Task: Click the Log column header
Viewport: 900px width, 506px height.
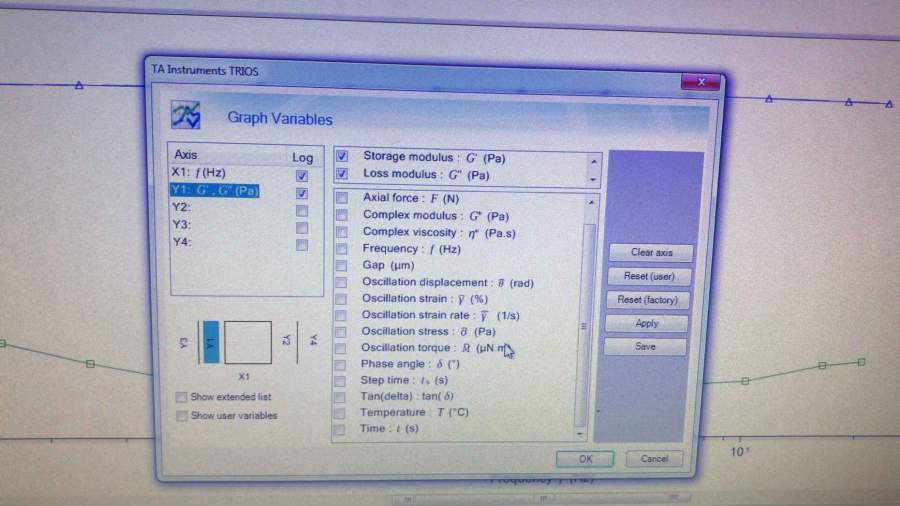Action: [x=302, y=157]
